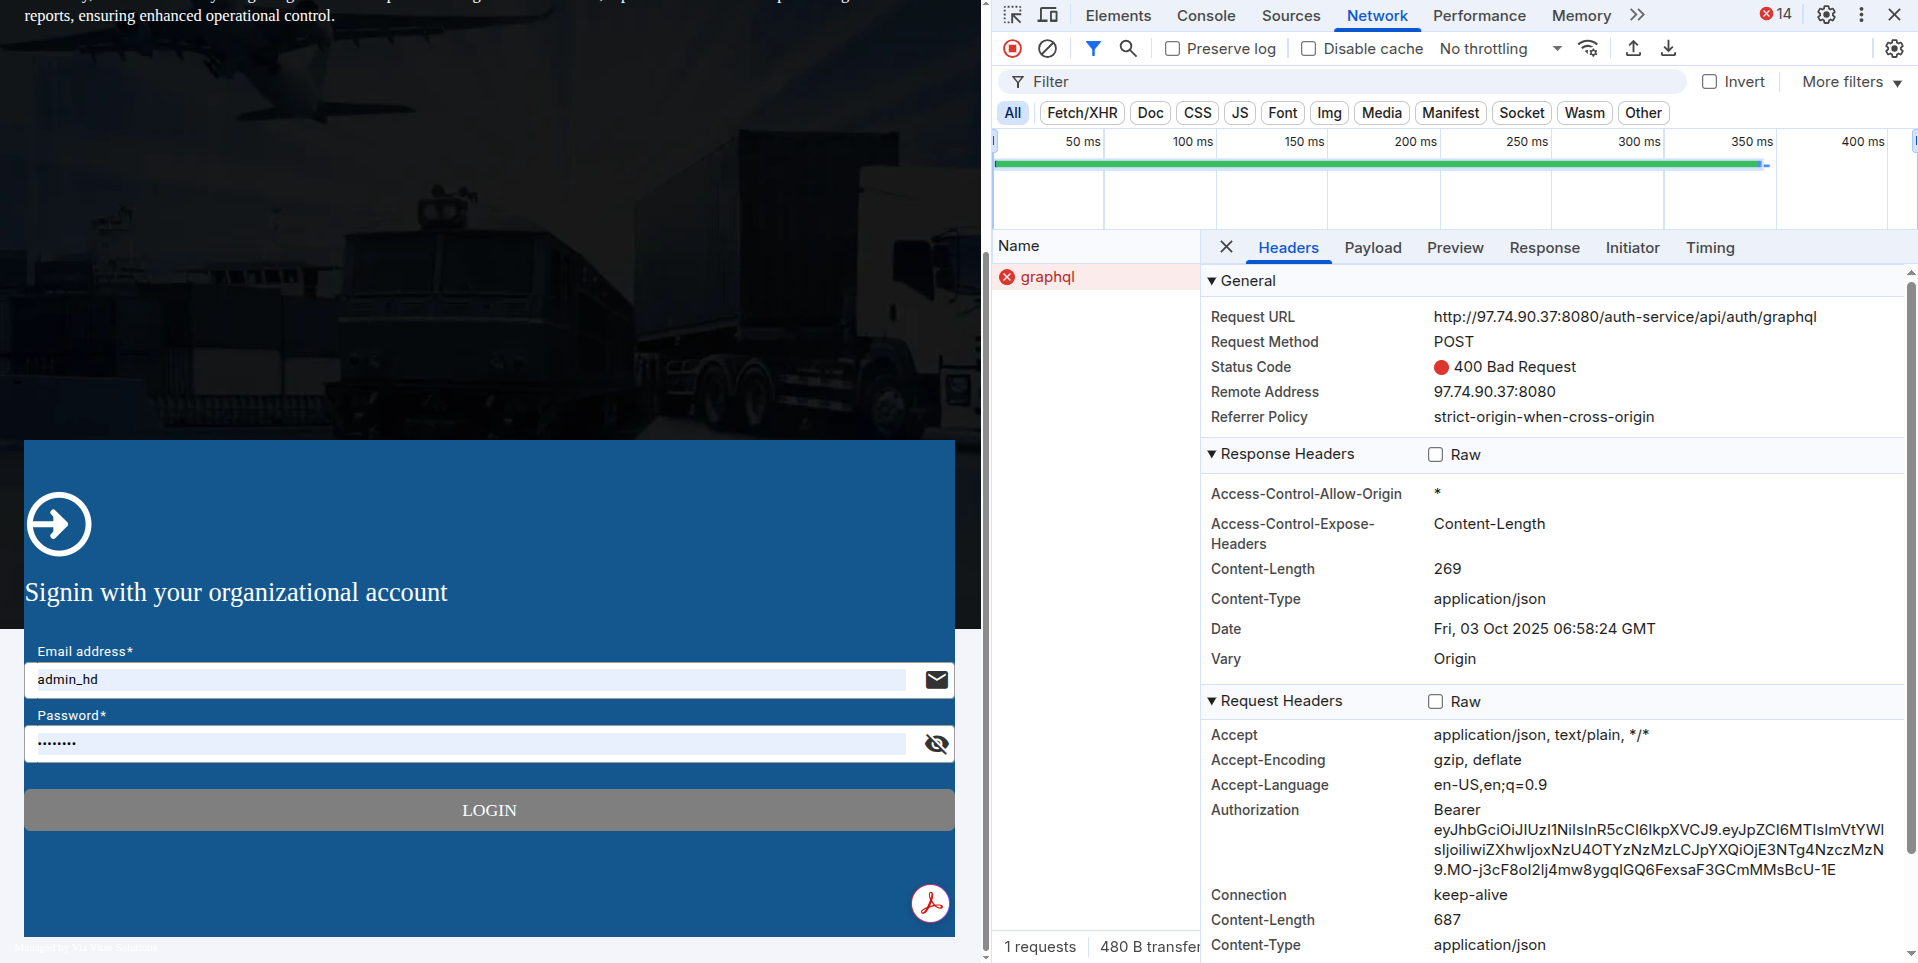
Task: Toggle the device toolbar icon
Action: 1047,15
